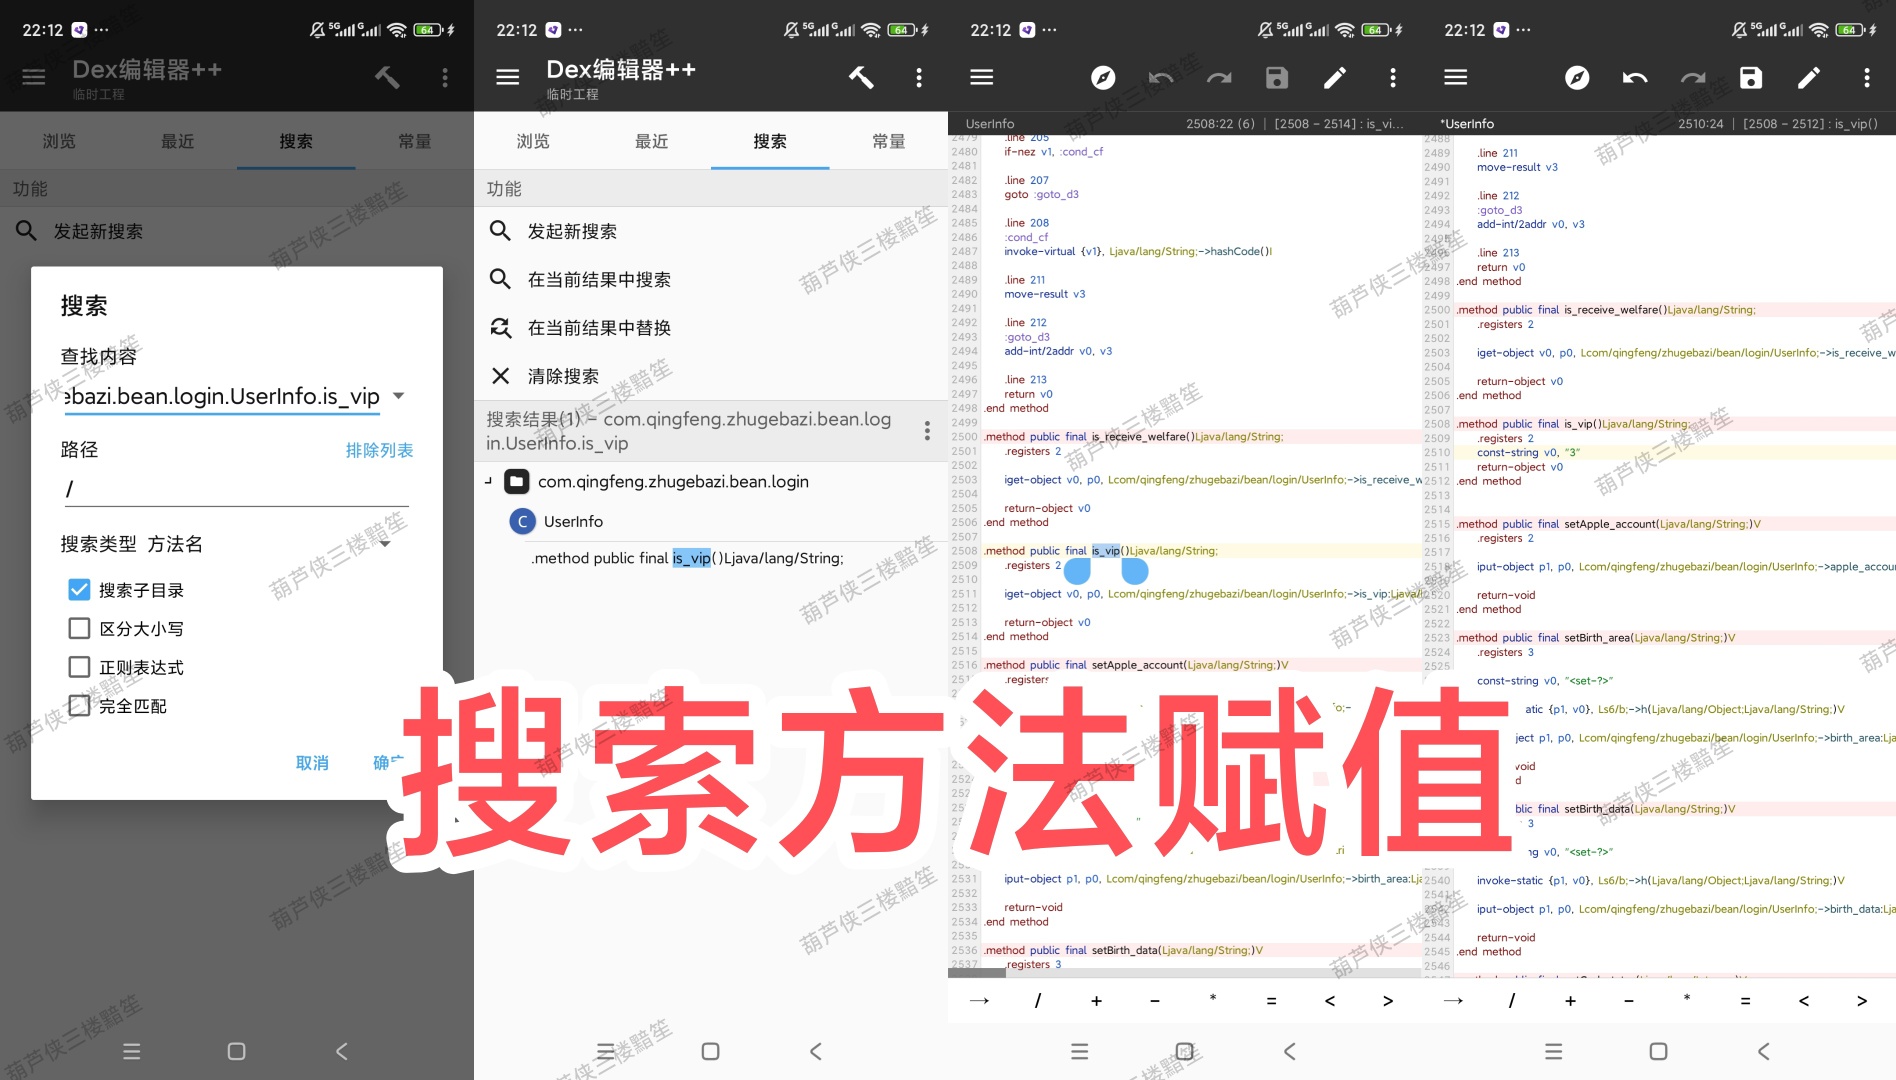1896x1080 pixels.
Task: Open overflow menu in third editor screen
Action: coord(1393,77)
